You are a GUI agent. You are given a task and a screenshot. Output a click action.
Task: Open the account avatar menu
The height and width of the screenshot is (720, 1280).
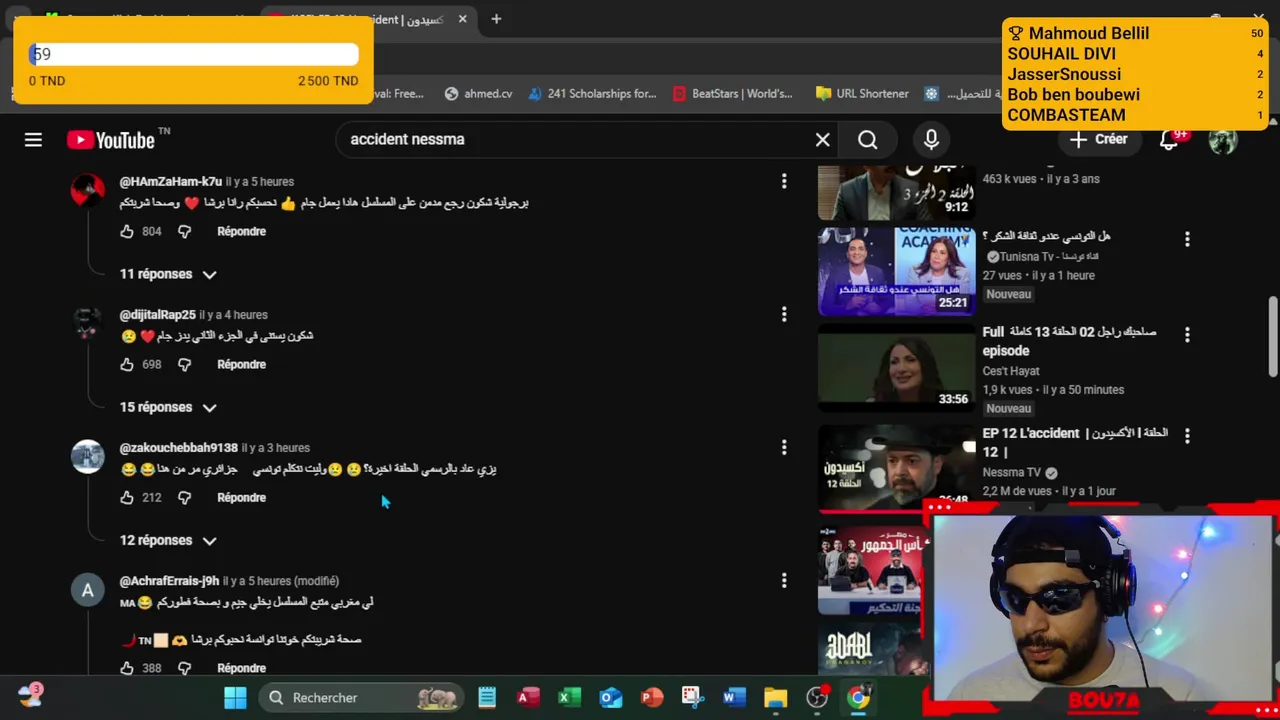[x=1223, y=140]
